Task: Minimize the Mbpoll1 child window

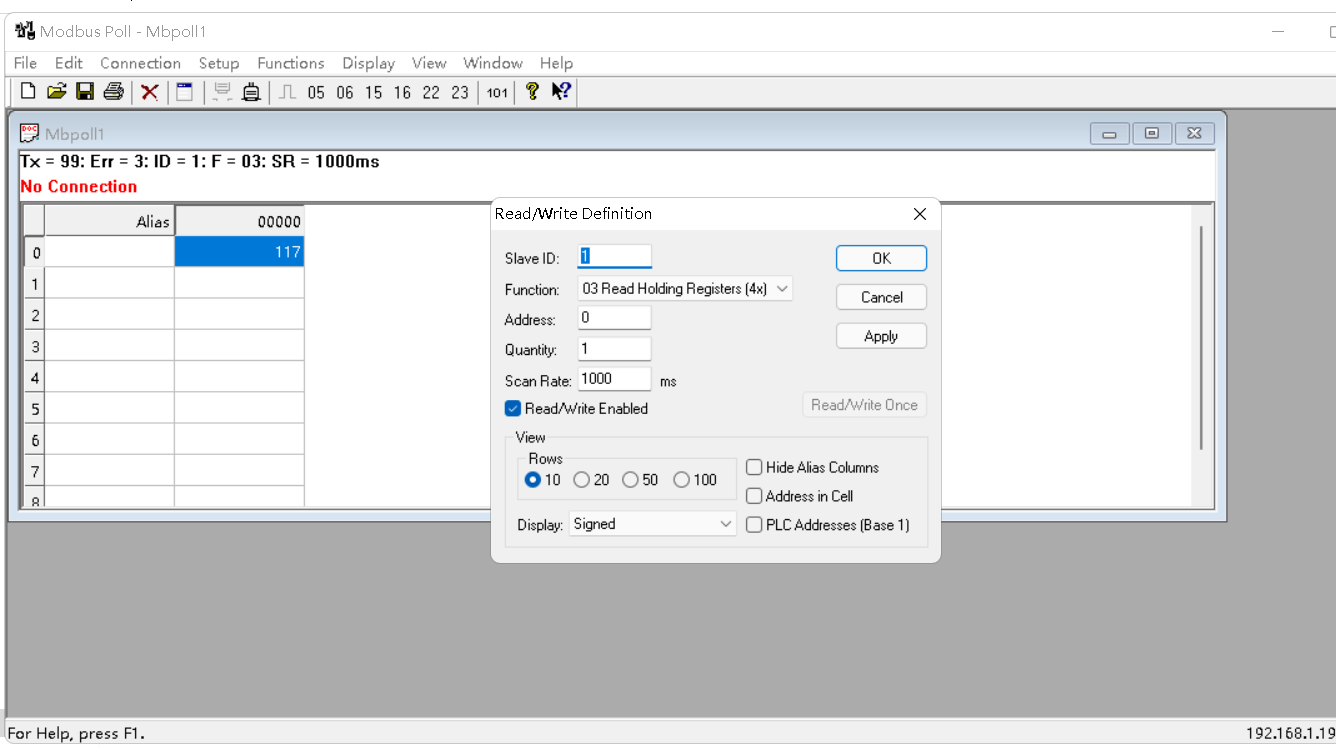Action: [x=1110, y=133]
